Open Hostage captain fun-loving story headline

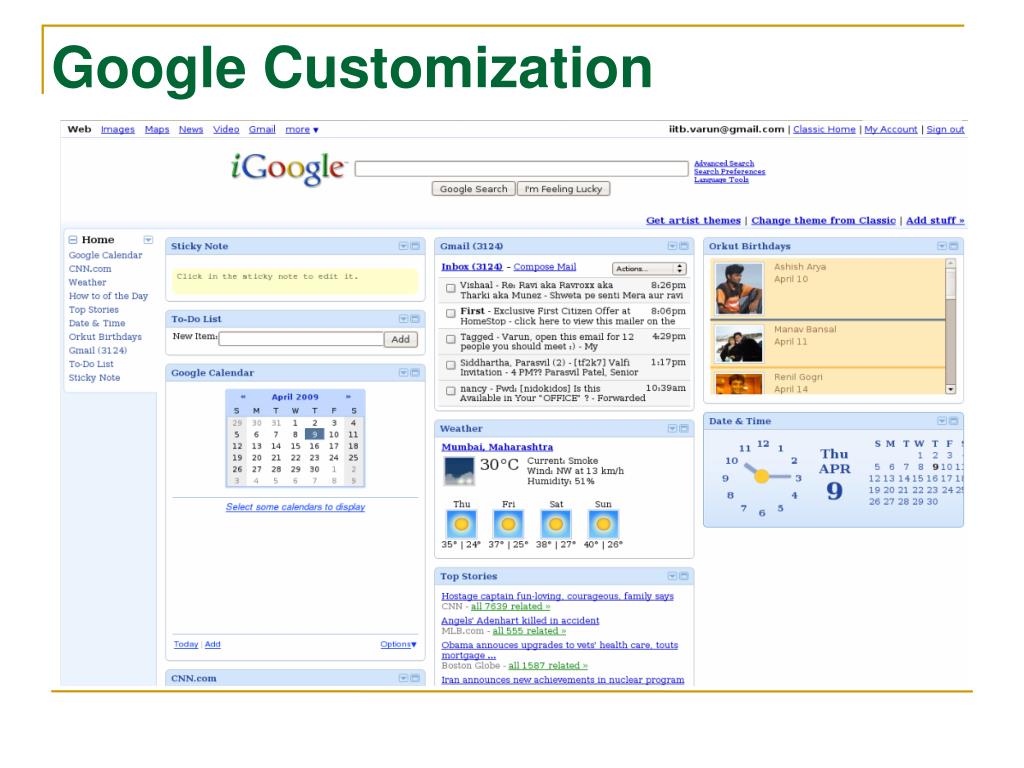[x=557, y=596]
